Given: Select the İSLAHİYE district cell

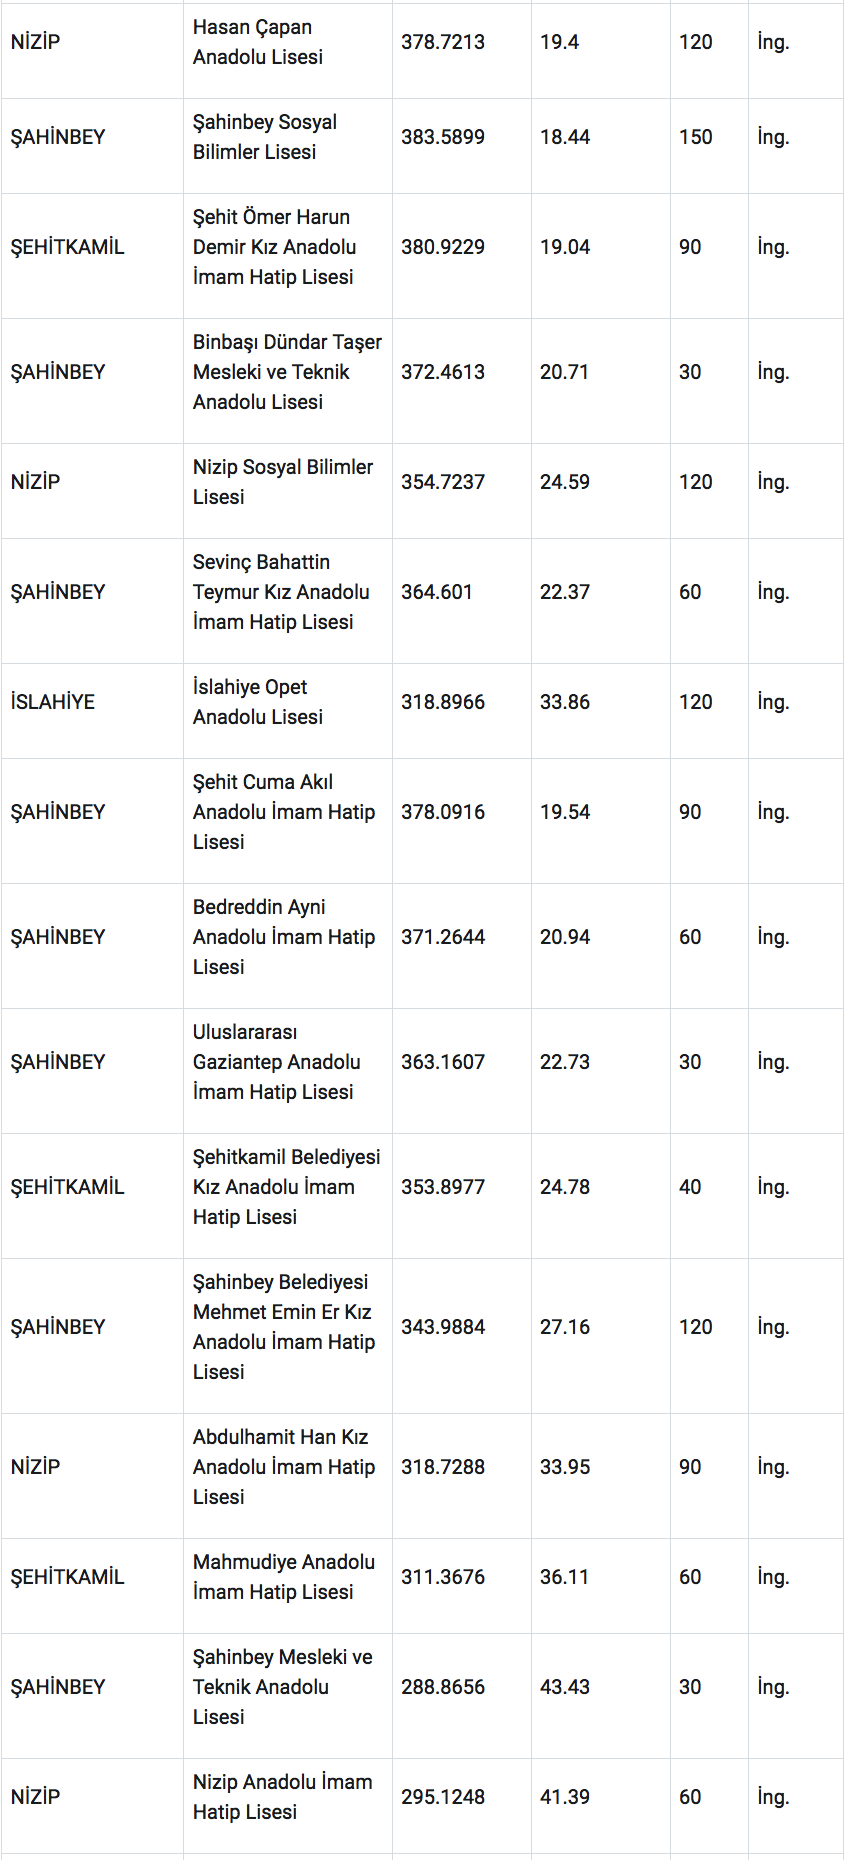Looking at the screenshot, I should point(53,702).
